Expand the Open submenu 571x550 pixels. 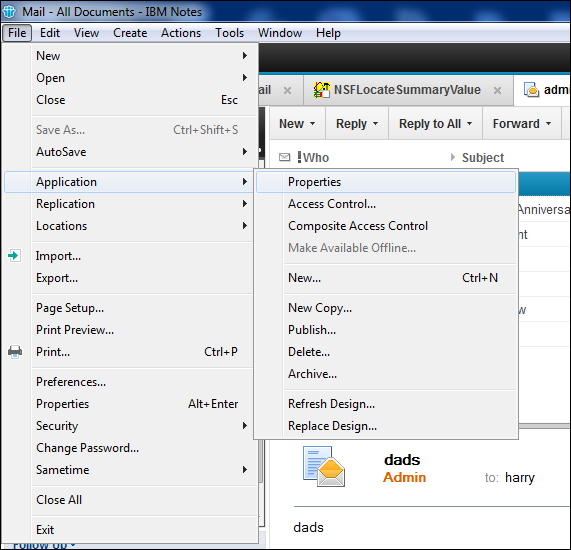(245, 78)
